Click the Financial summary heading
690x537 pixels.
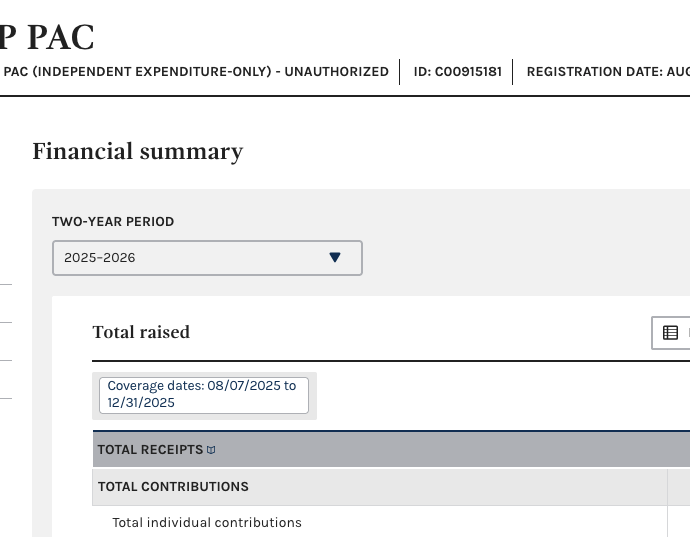coord(138,151)
